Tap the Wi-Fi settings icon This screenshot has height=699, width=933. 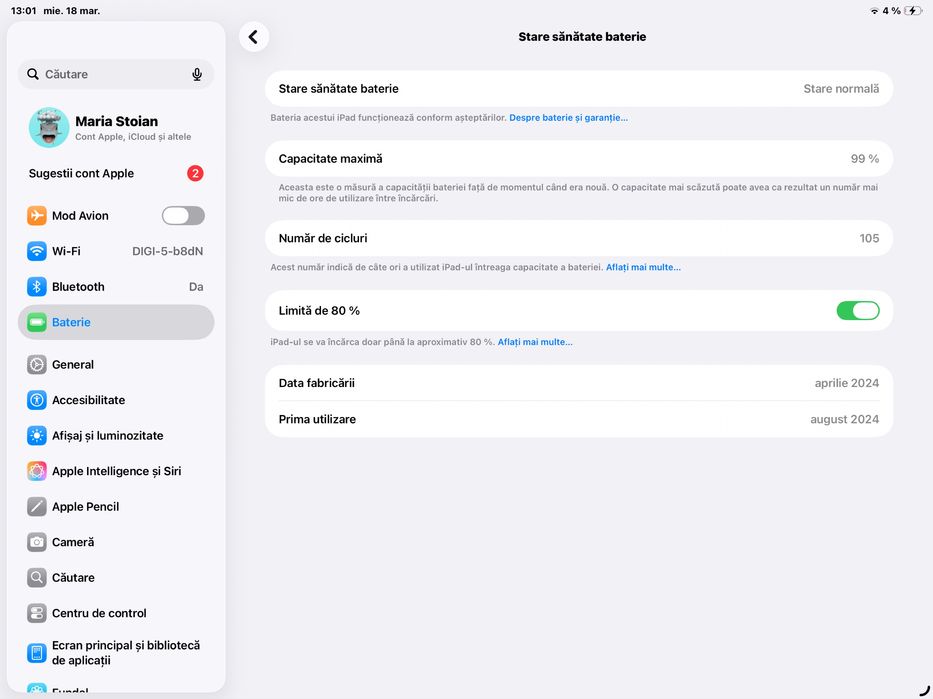[37, 251]
